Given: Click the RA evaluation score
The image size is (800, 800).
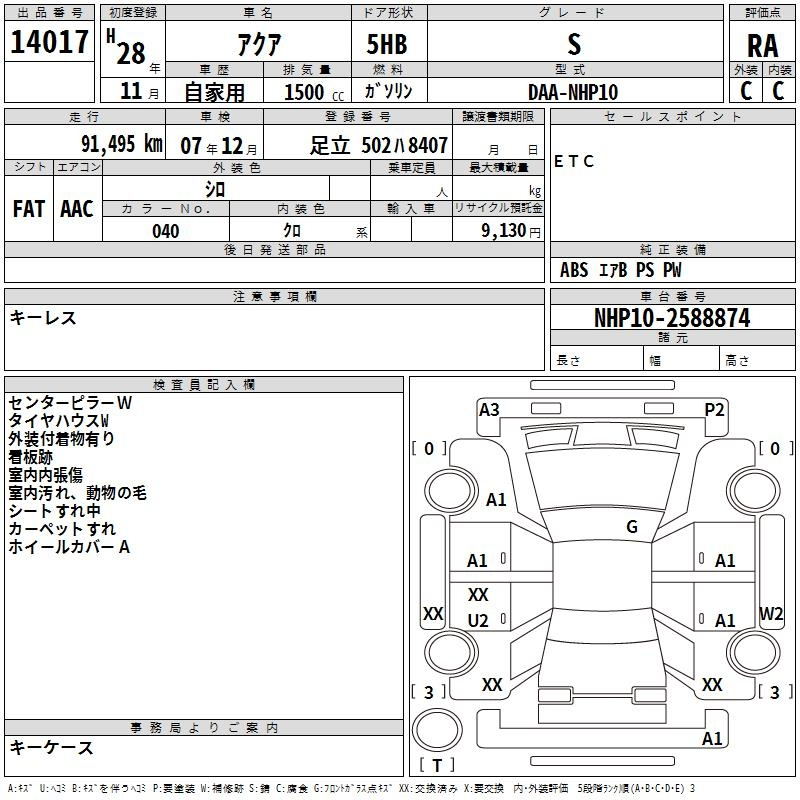Looking at the screenshot, I should (x=762, y=46).
